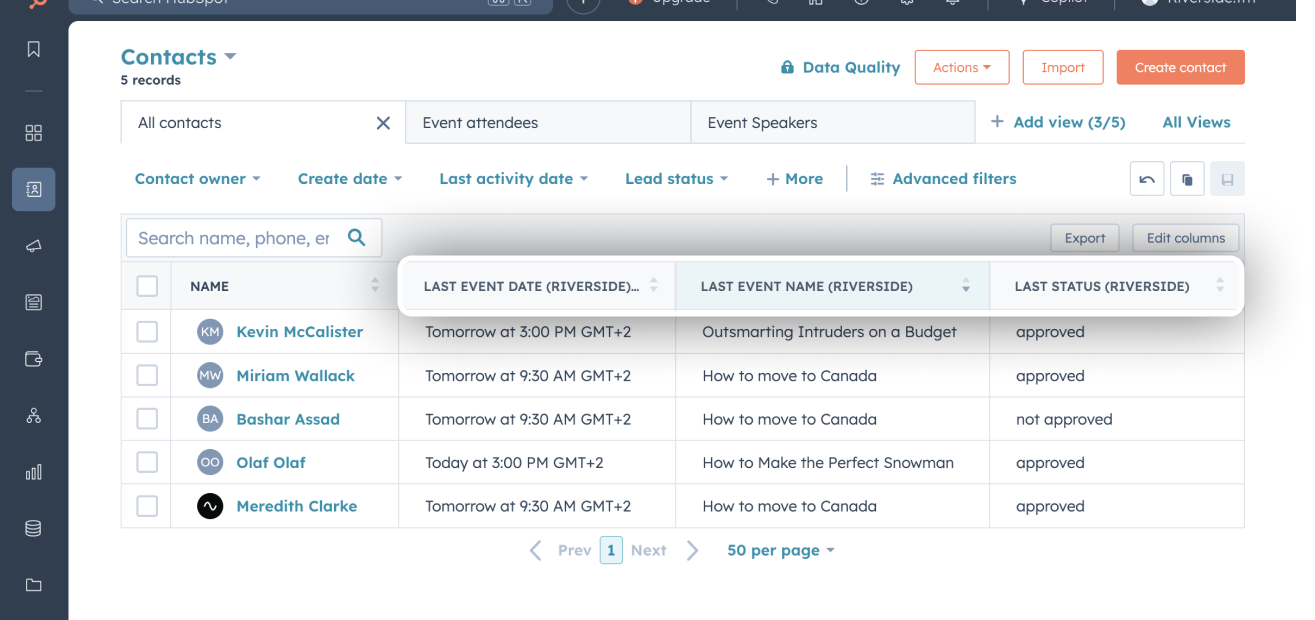Open All Views
The height and width of the screenshot is (620, 1315).
click(x=1196, y=122)
